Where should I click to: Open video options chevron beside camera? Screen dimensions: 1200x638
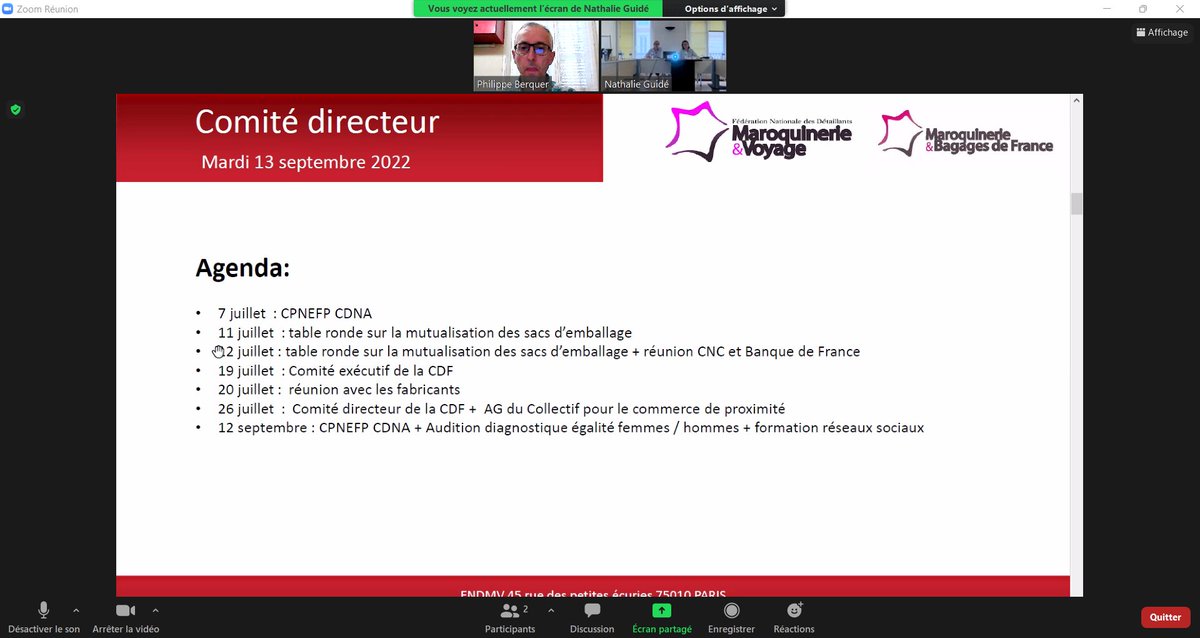coord(155,609)
